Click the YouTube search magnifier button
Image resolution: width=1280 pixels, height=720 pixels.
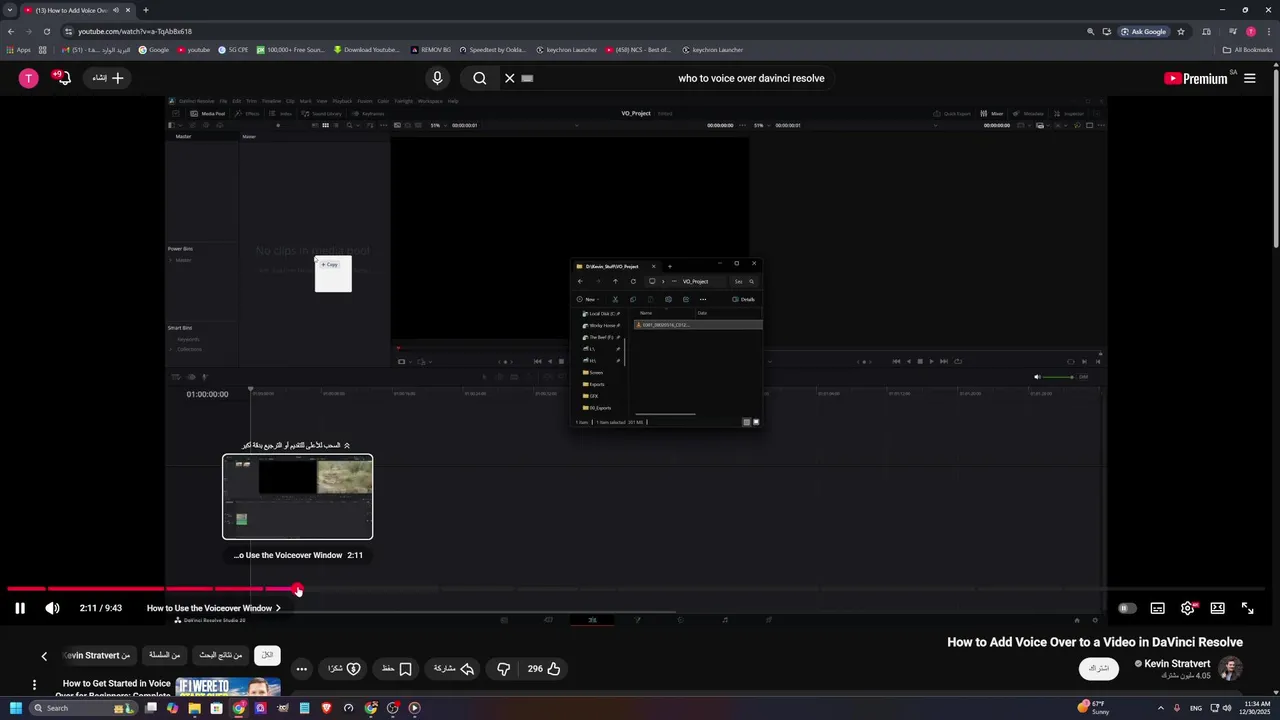[480, 78]
